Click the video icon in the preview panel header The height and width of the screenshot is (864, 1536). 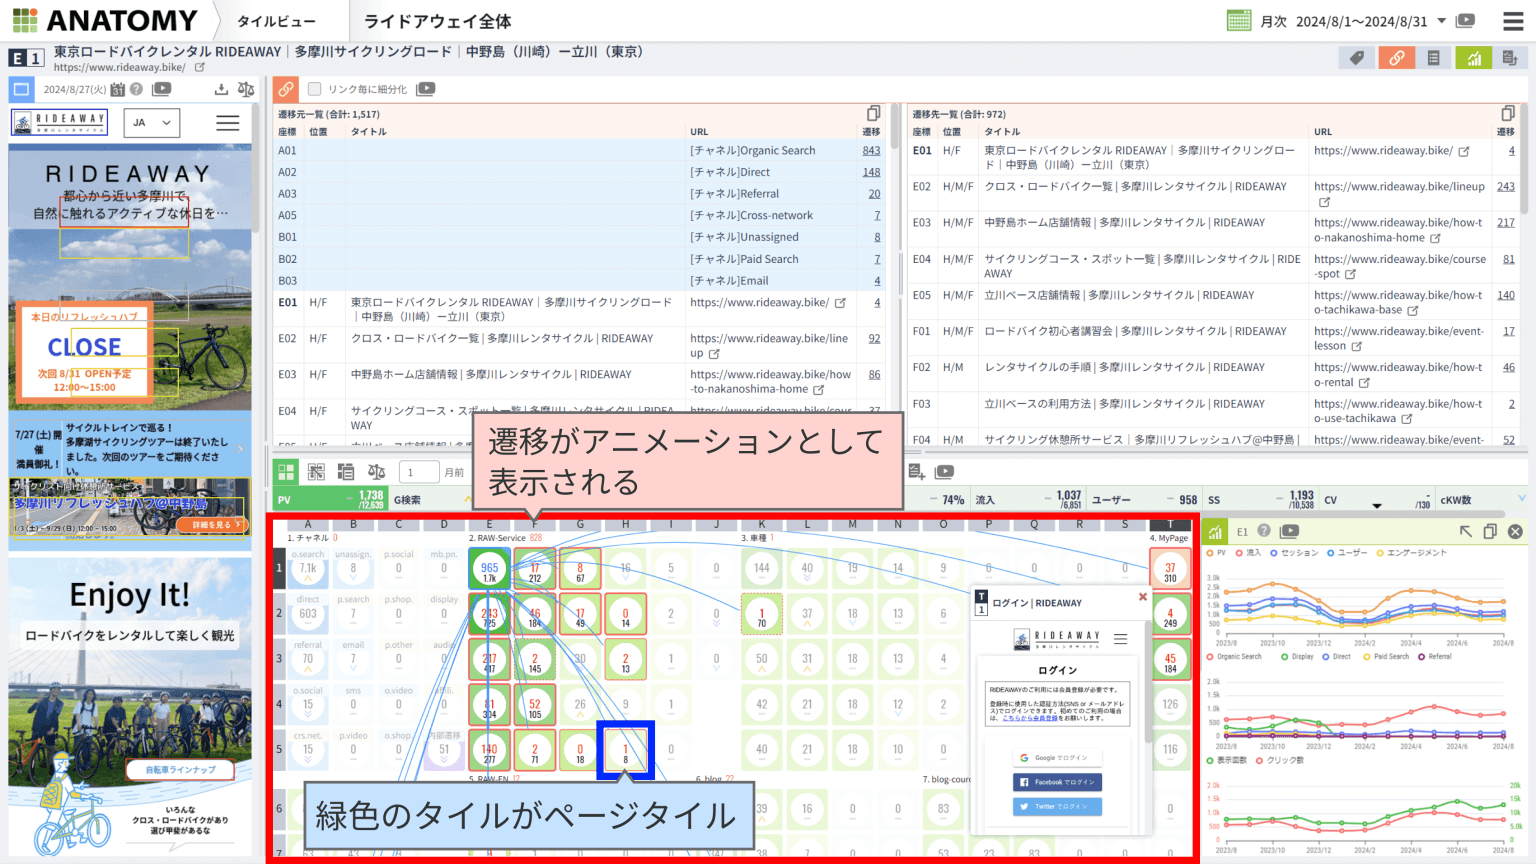[x=161, y=89]
